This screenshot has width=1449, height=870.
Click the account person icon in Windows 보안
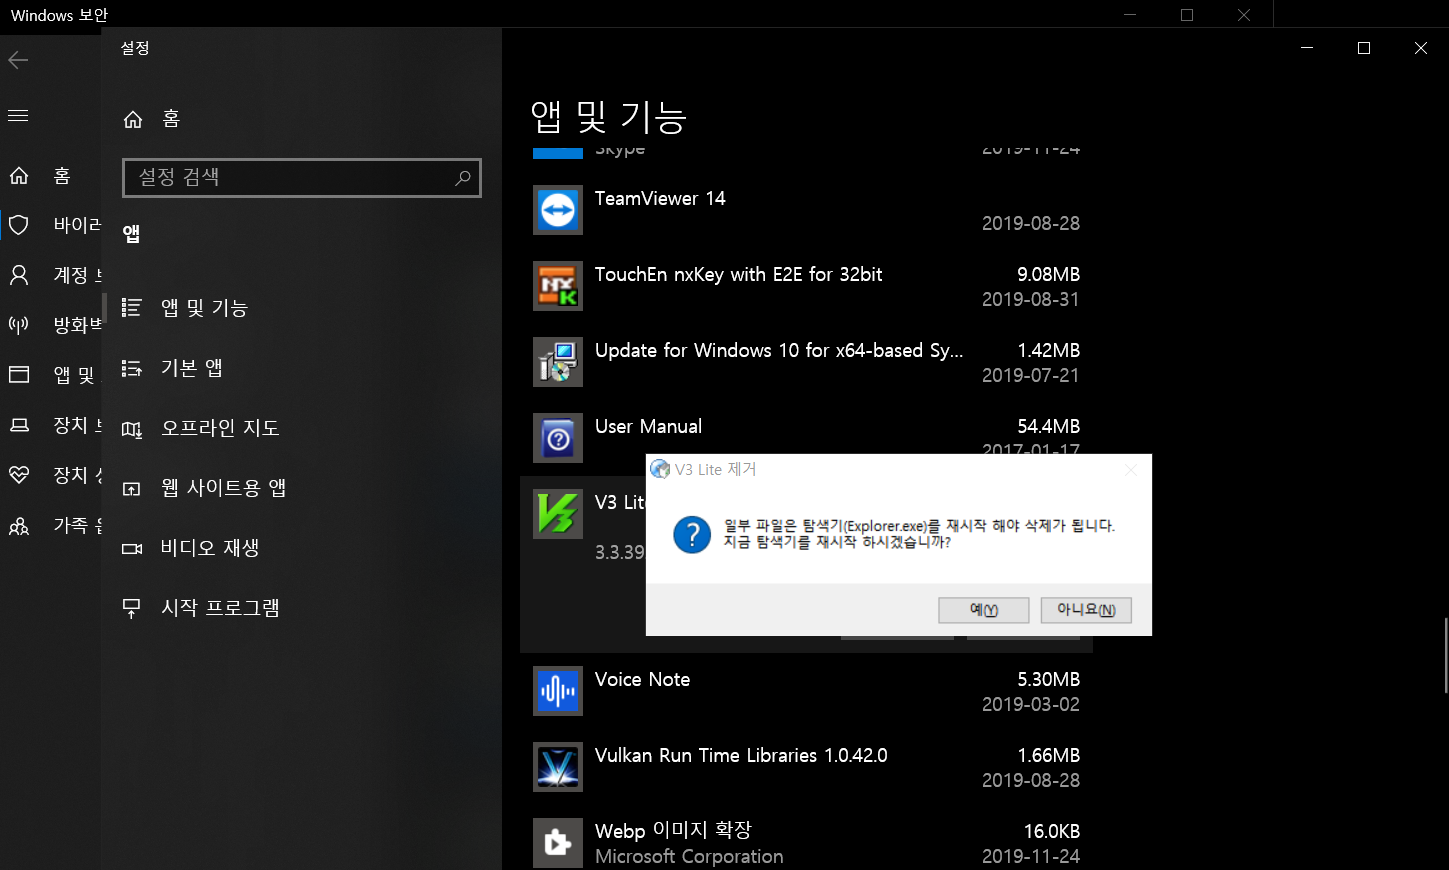[x=18, y=275]
